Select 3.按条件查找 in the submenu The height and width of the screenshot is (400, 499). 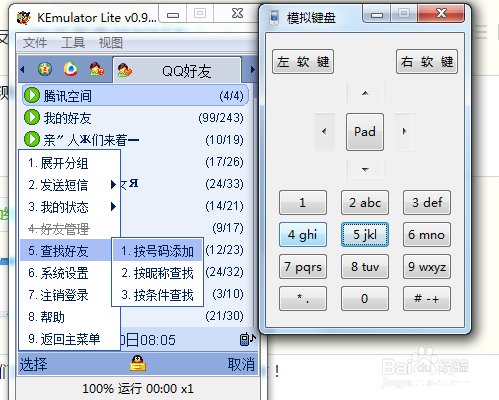click(x=157, y=295)
